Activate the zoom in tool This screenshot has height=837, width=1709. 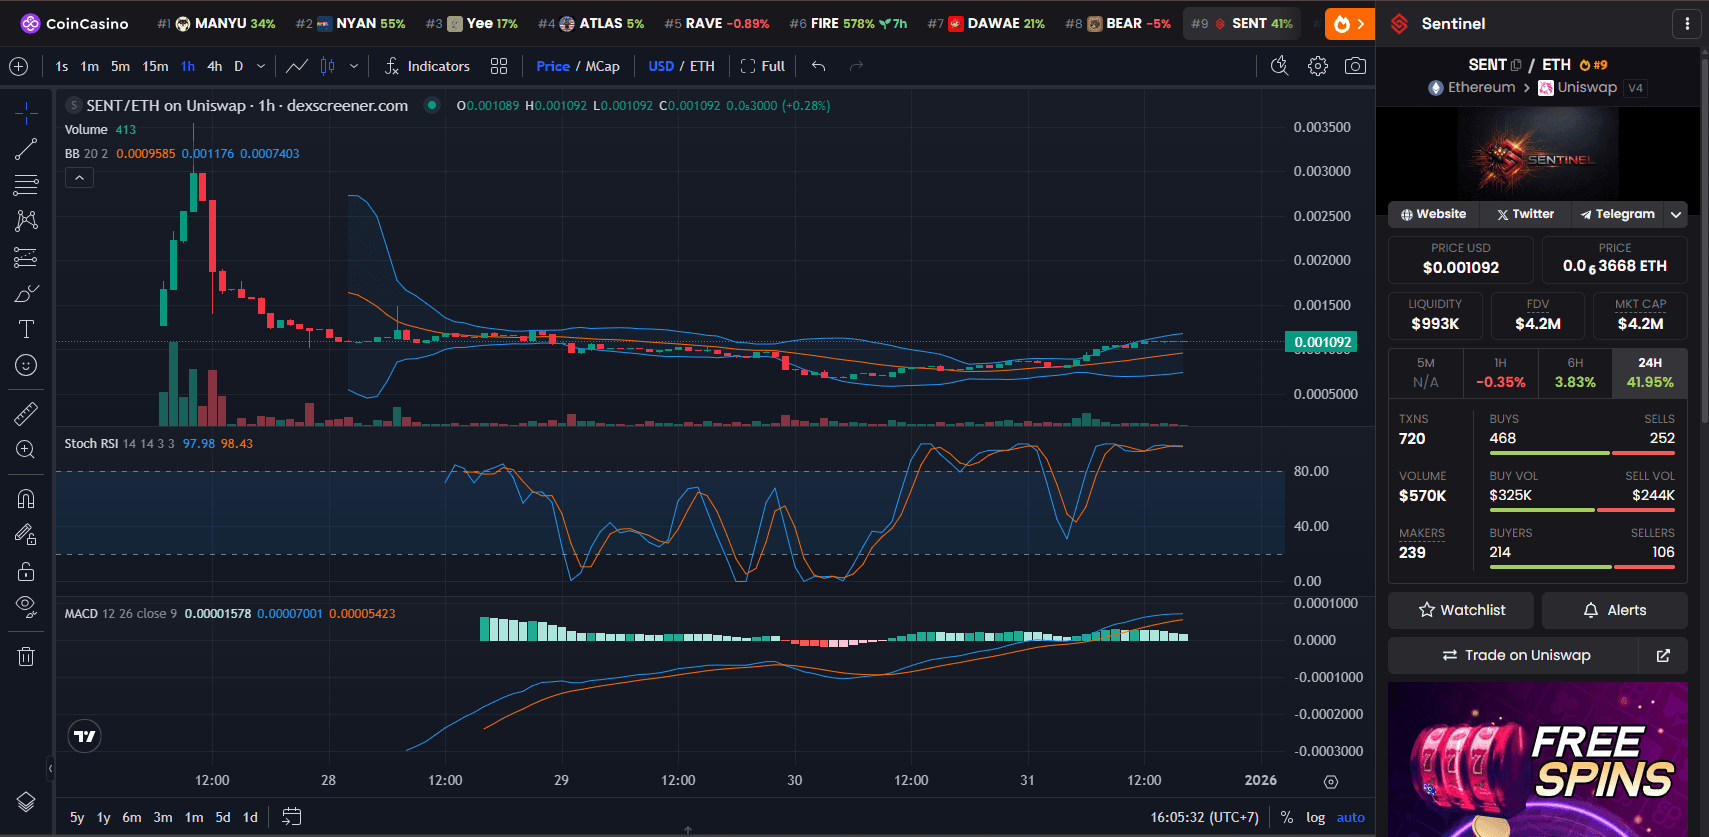tap(26, 449)
